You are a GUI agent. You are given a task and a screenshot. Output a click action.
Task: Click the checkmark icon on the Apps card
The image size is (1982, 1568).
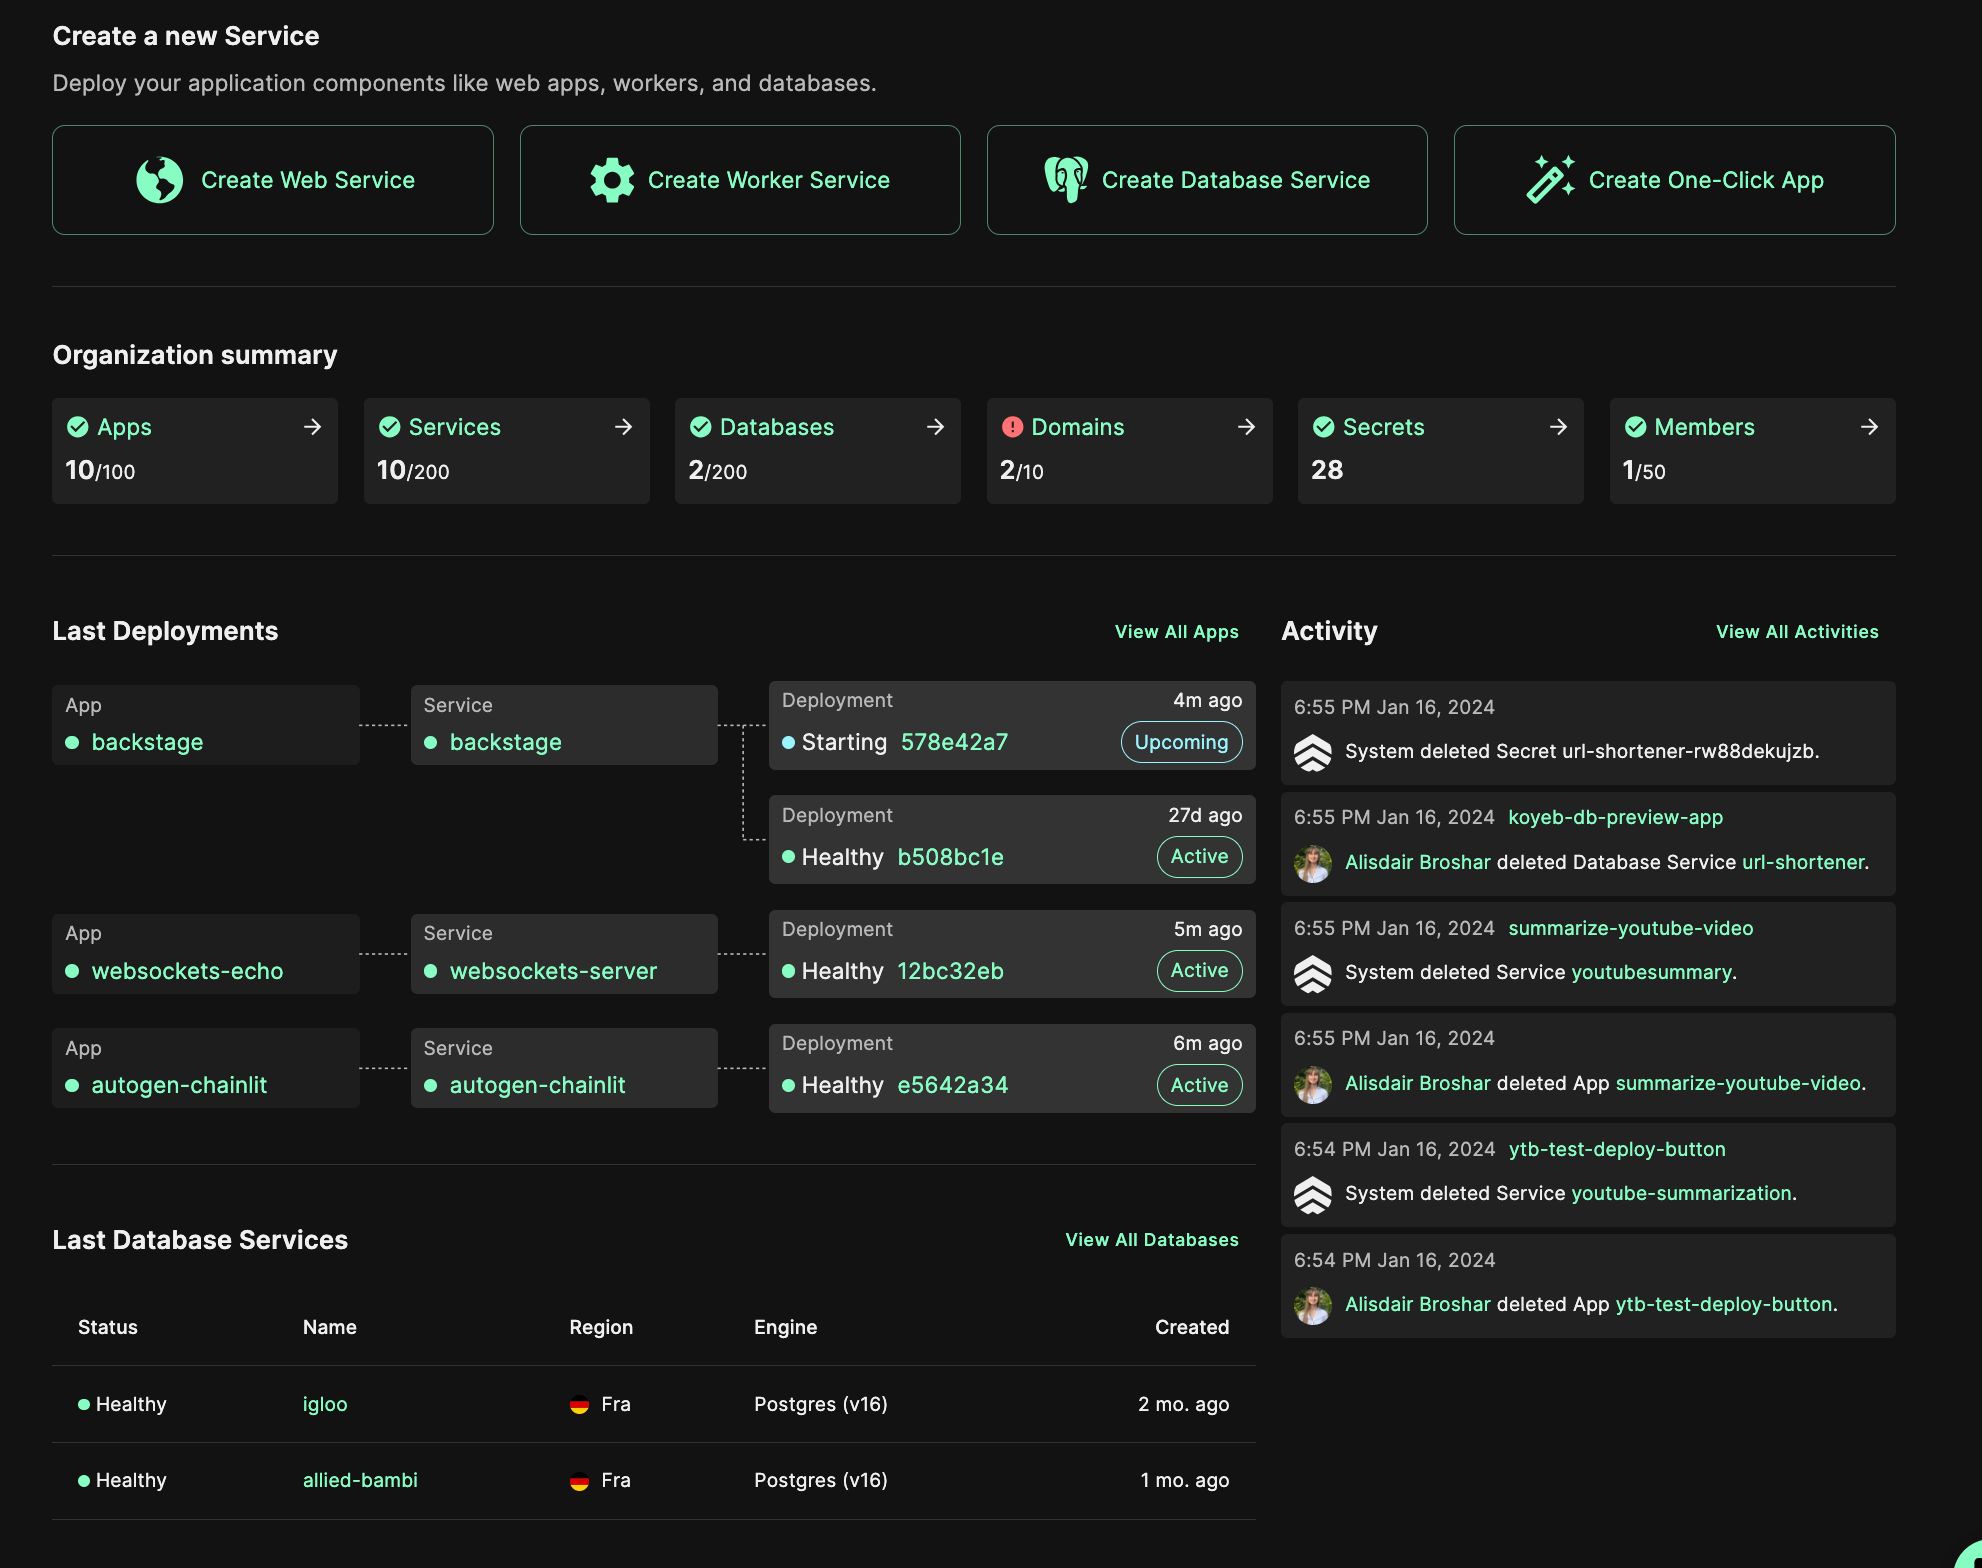pos(77,426)
